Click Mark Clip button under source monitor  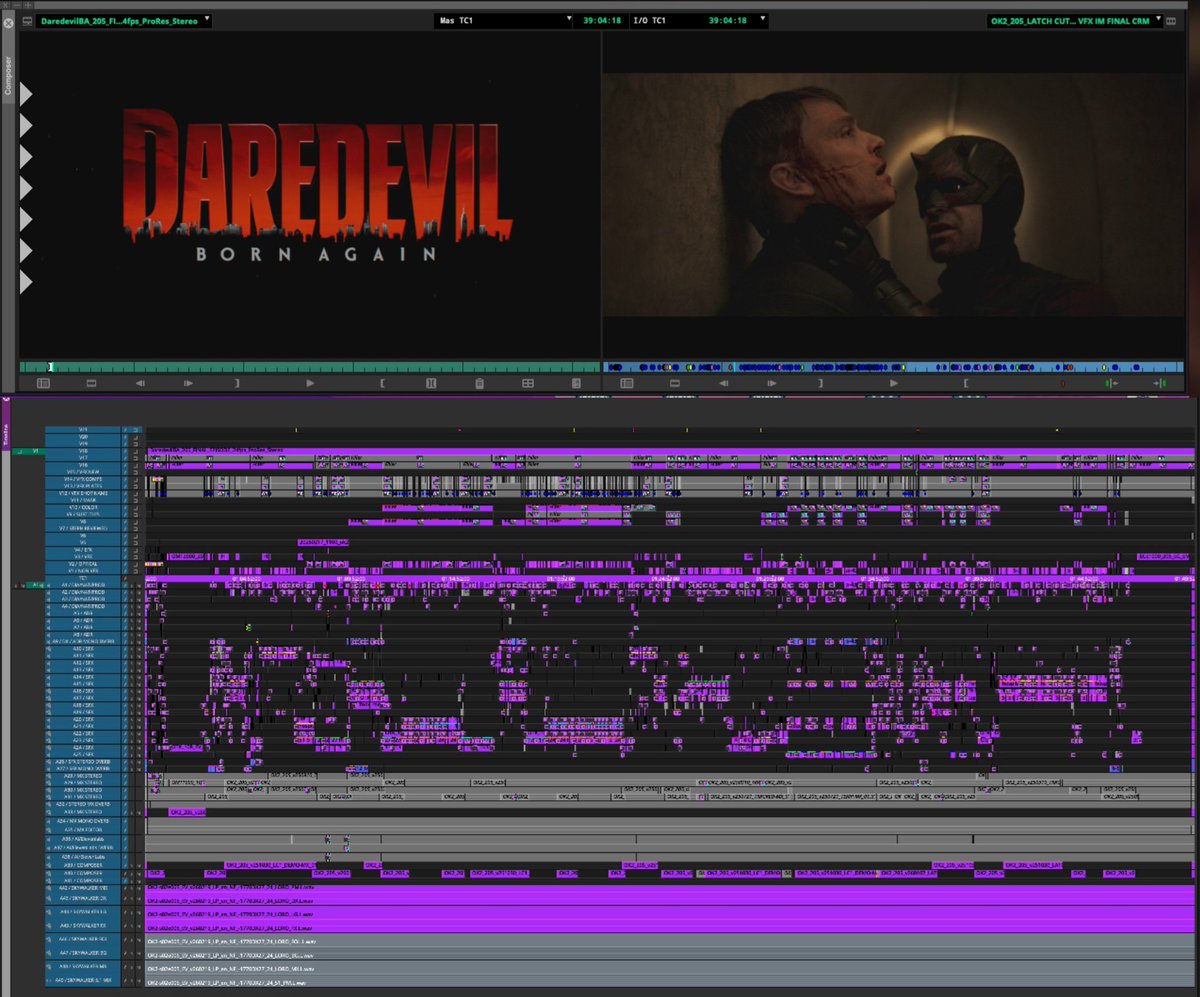[x=431, y=383]
